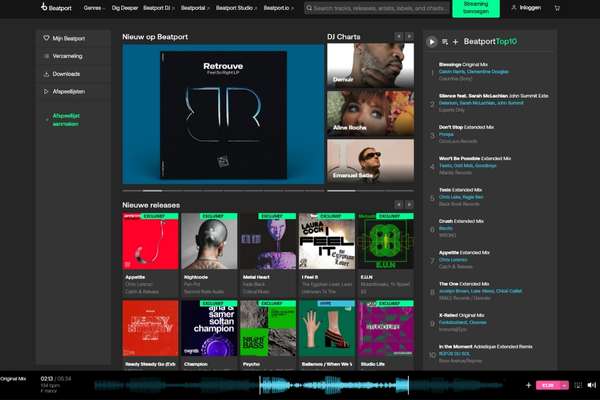
Task: Click the Afspeellijsten play icon
Action: click(x=46, y=91)
